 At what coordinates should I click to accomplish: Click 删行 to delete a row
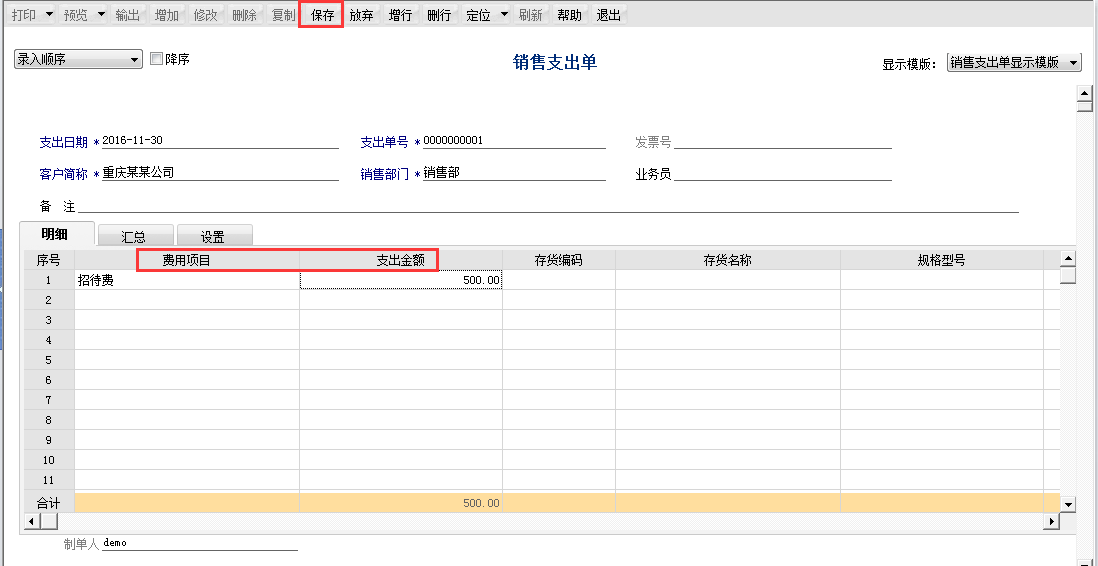438,15
